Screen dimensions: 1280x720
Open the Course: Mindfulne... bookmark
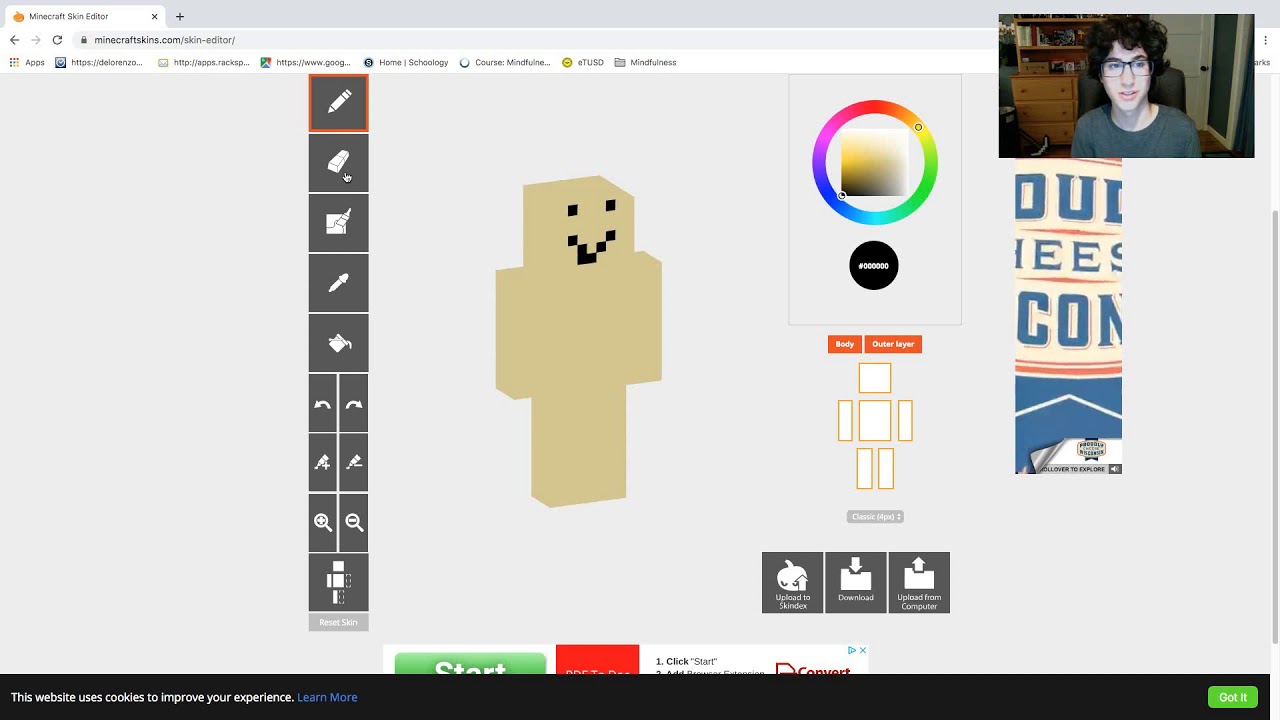tap(505, 62)
